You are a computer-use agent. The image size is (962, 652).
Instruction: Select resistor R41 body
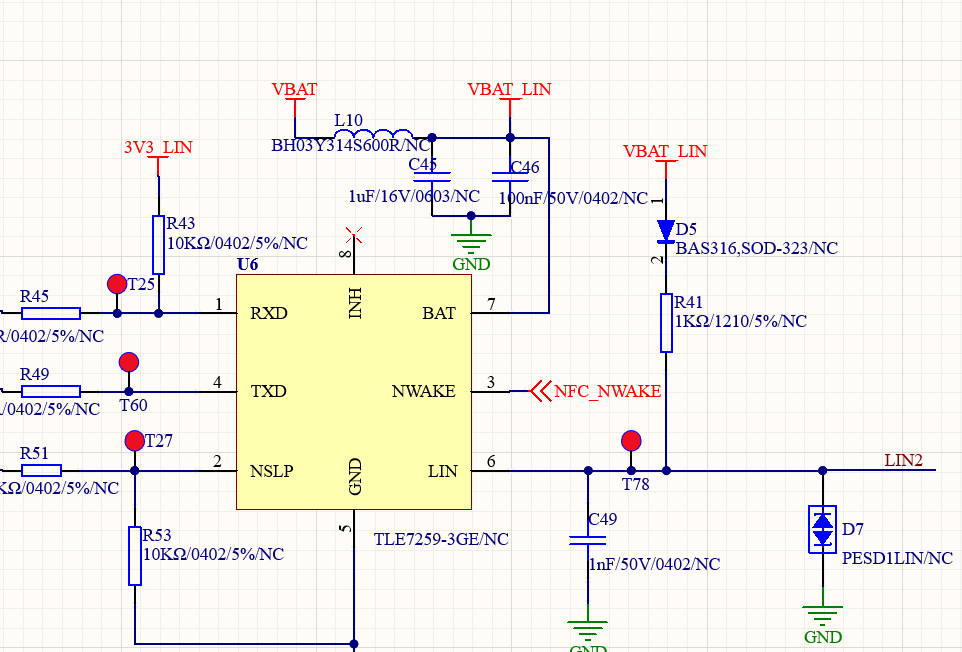click(666, 323)
